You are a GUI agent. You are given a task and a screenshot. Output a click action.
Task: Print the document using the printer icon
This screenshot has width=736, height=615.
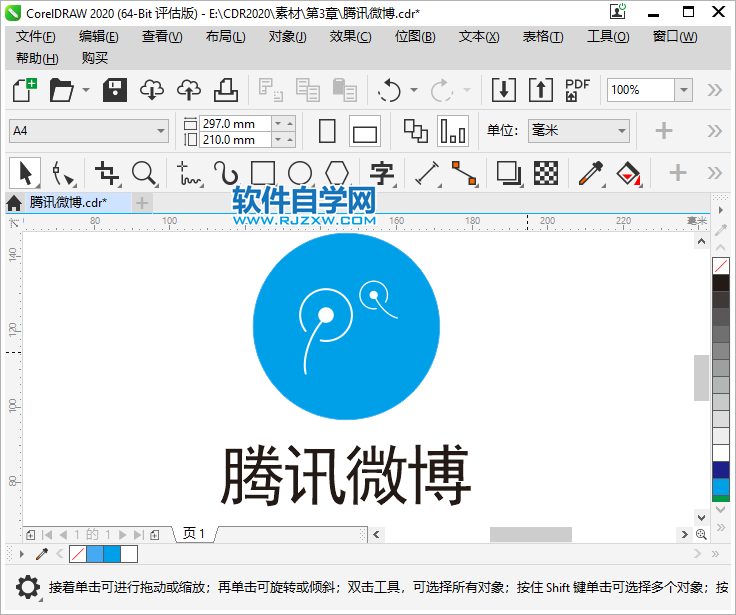click(x=226, y=90)
